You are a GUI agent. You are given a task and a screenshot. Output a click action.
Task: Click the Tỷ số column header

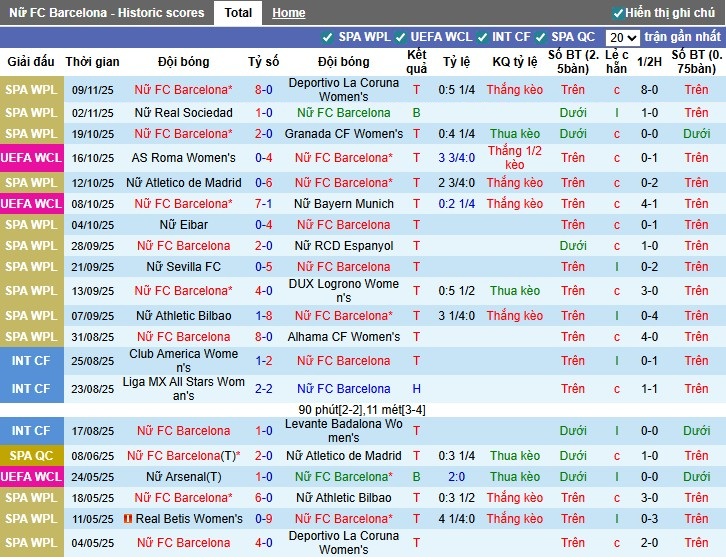263,62
